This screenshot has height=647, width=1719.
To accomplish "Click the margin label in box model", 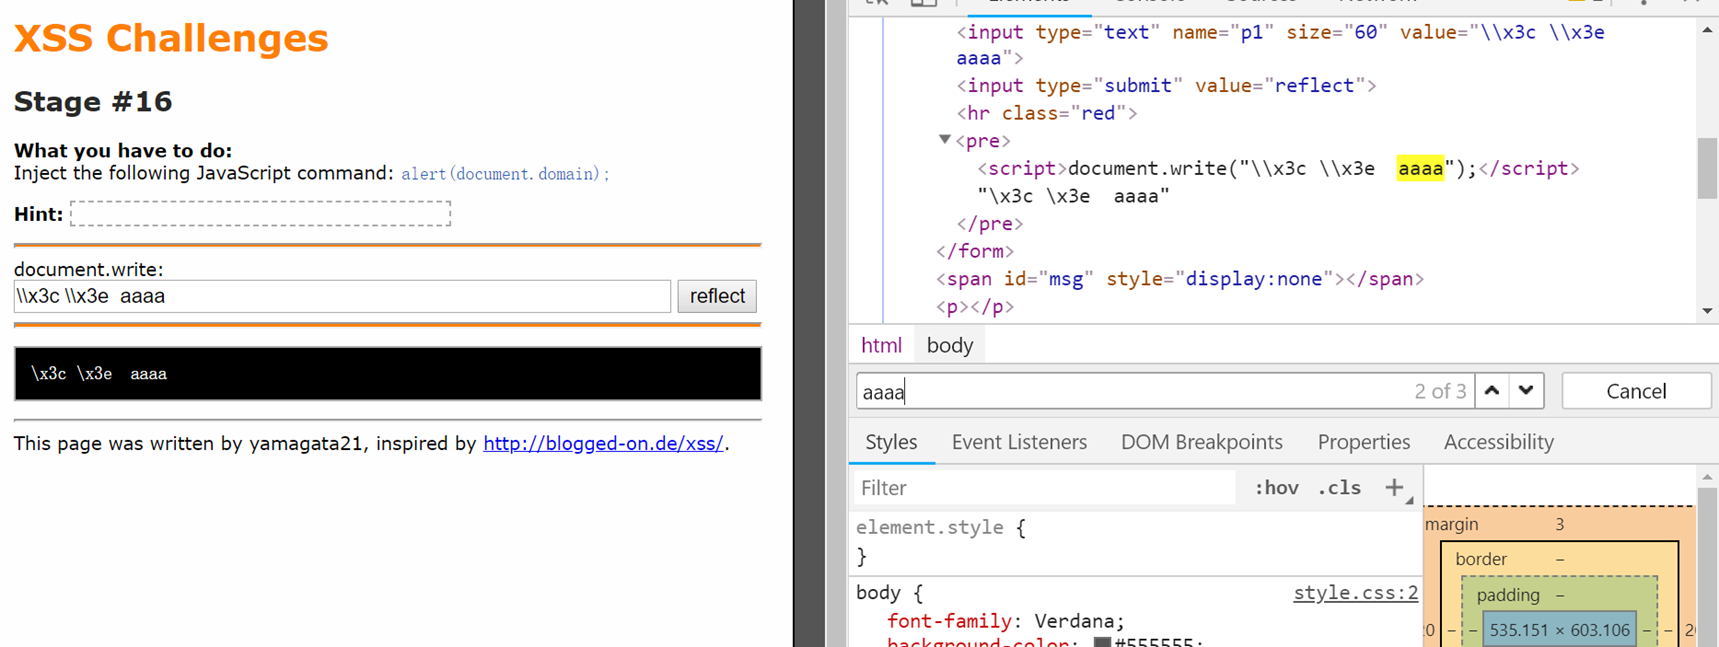I will click(1451, 524).
